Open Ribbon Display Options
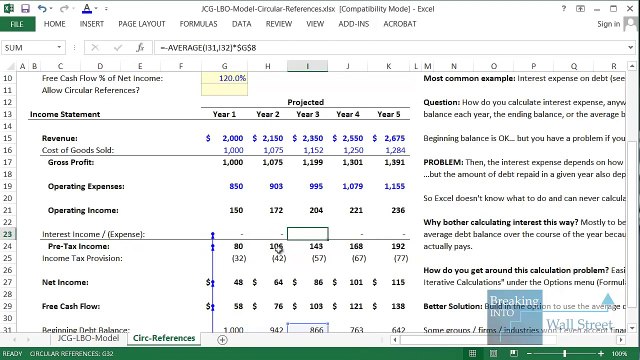Screen dimensions: 640x360 tap(580, 9)
